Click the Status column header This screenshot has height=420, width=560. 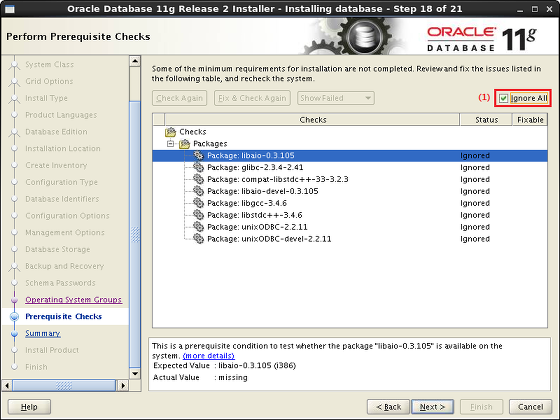[486, 120]
